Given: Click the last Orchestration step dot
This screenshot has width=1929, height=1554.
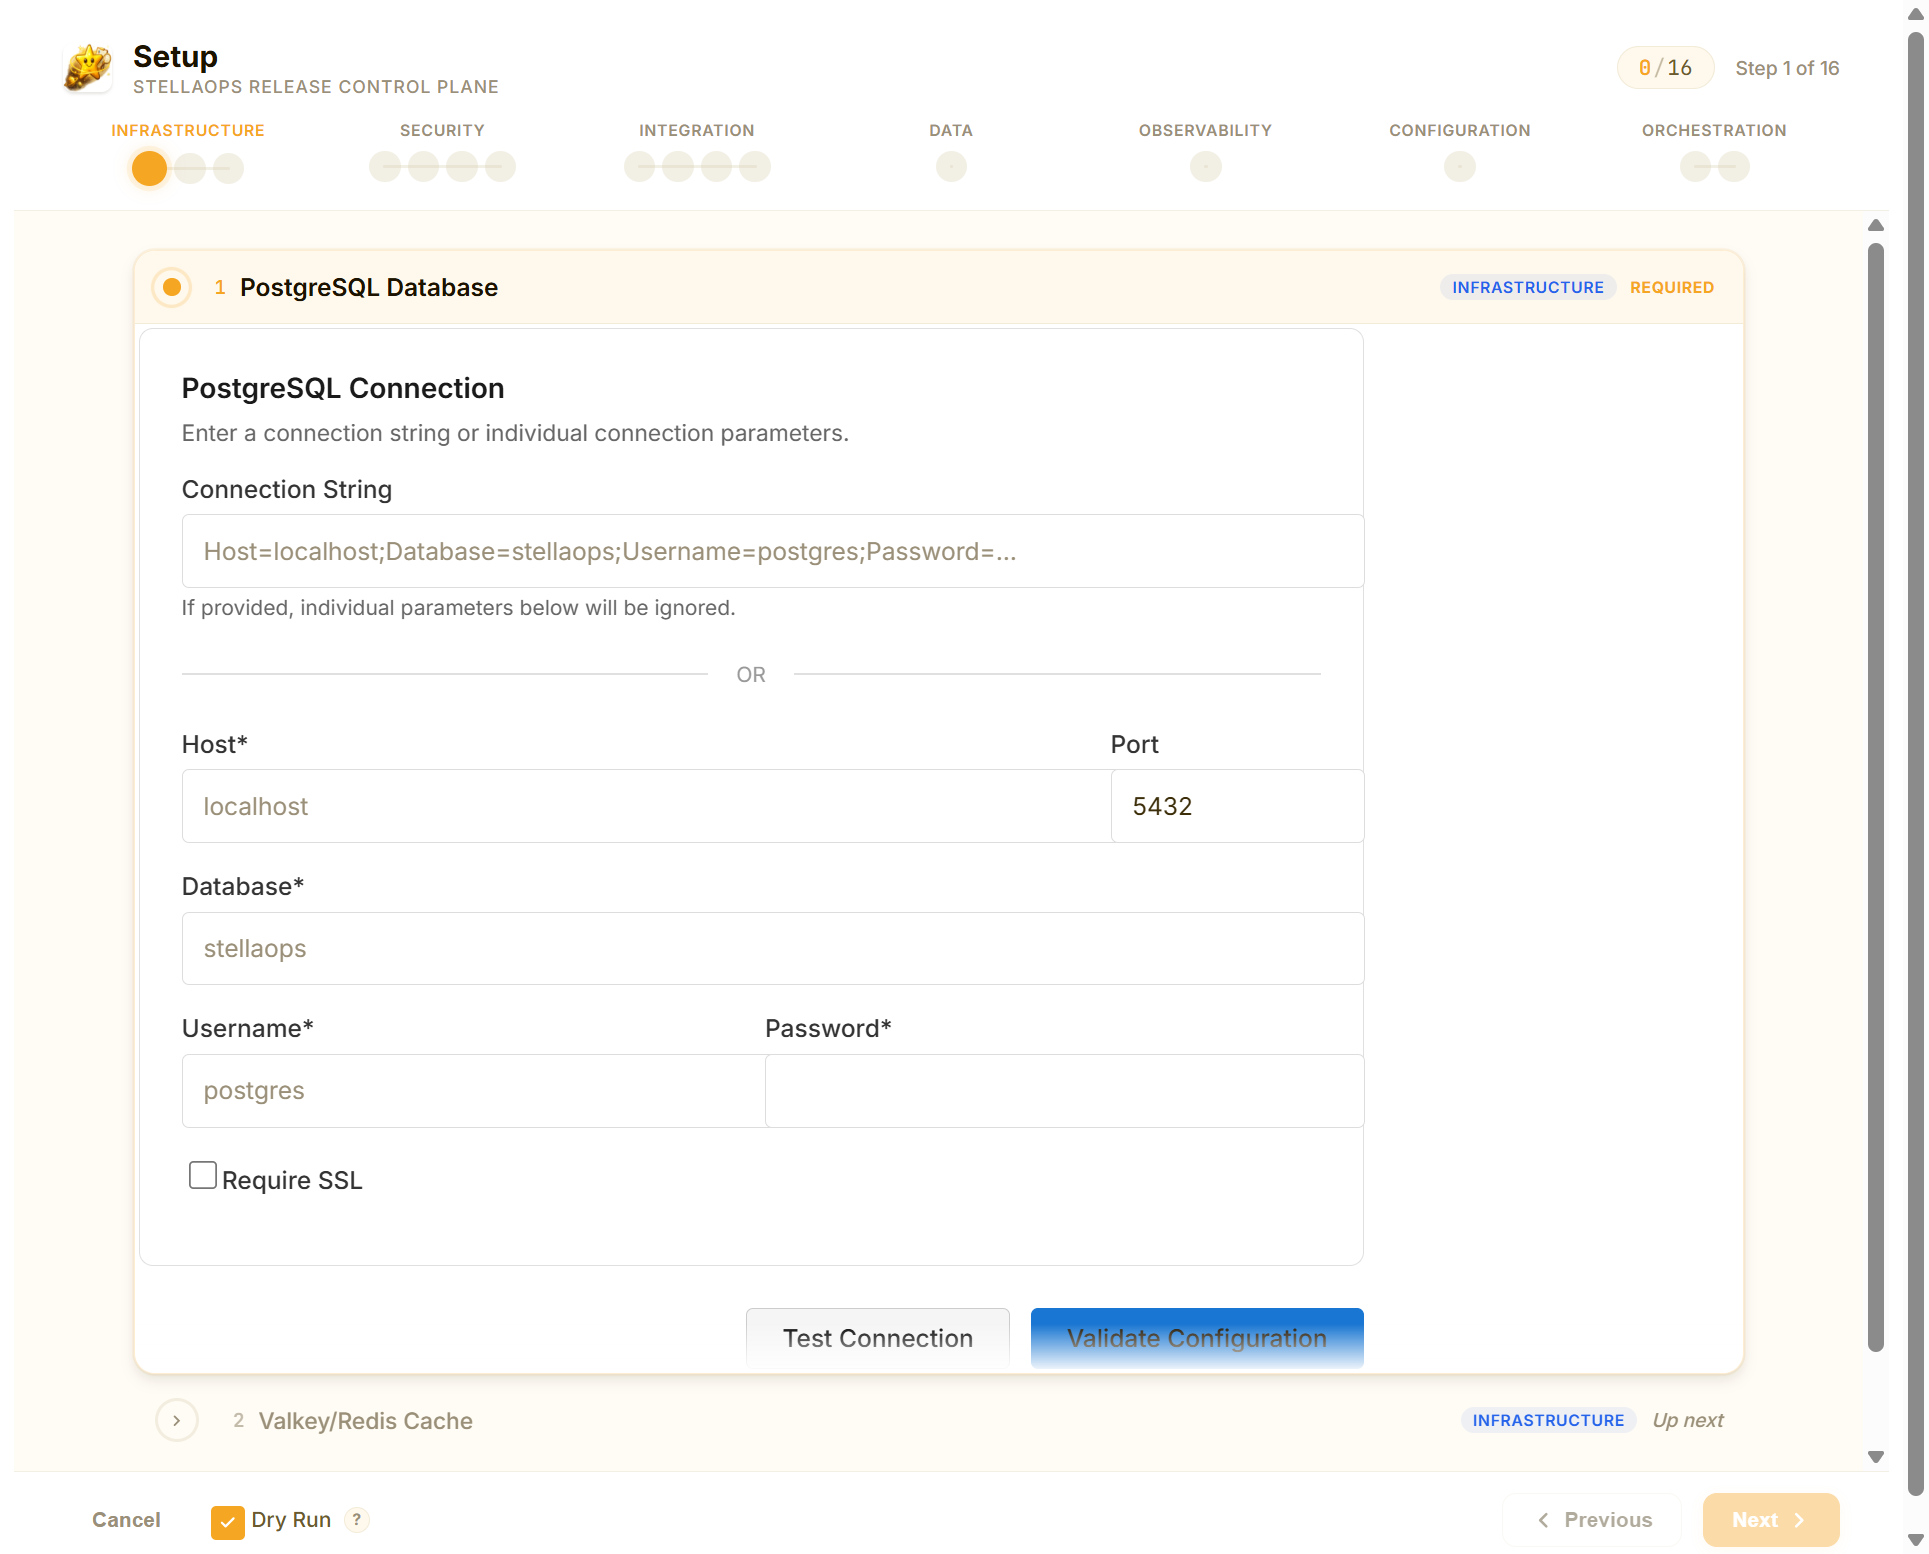Looking at the screenshot, I should [1733, 167].
